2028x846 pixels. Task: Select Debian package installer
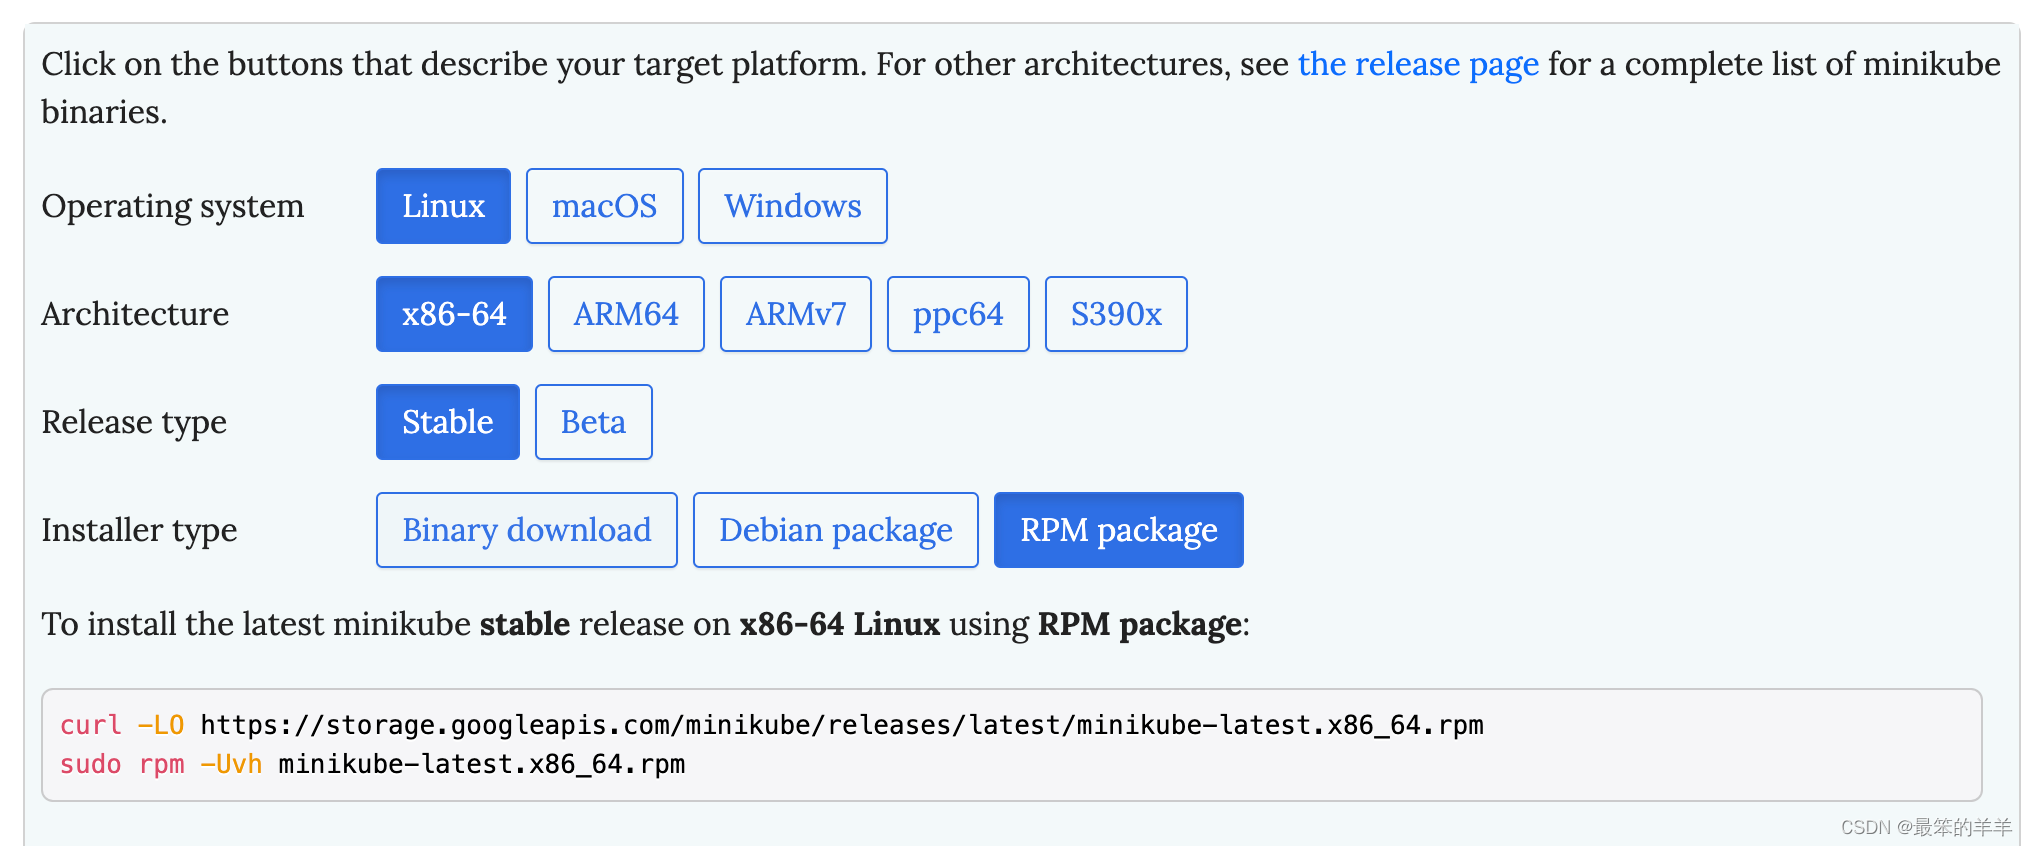836,530
